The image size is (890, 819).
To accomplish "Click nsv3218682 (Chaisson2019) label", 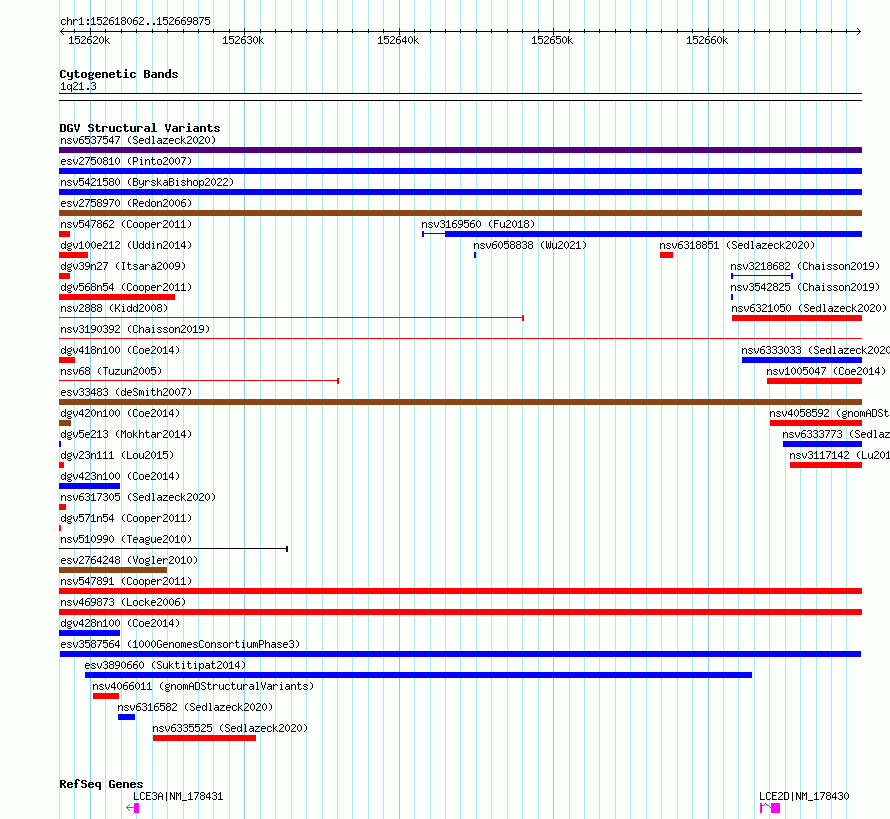I will click(805, 266).
